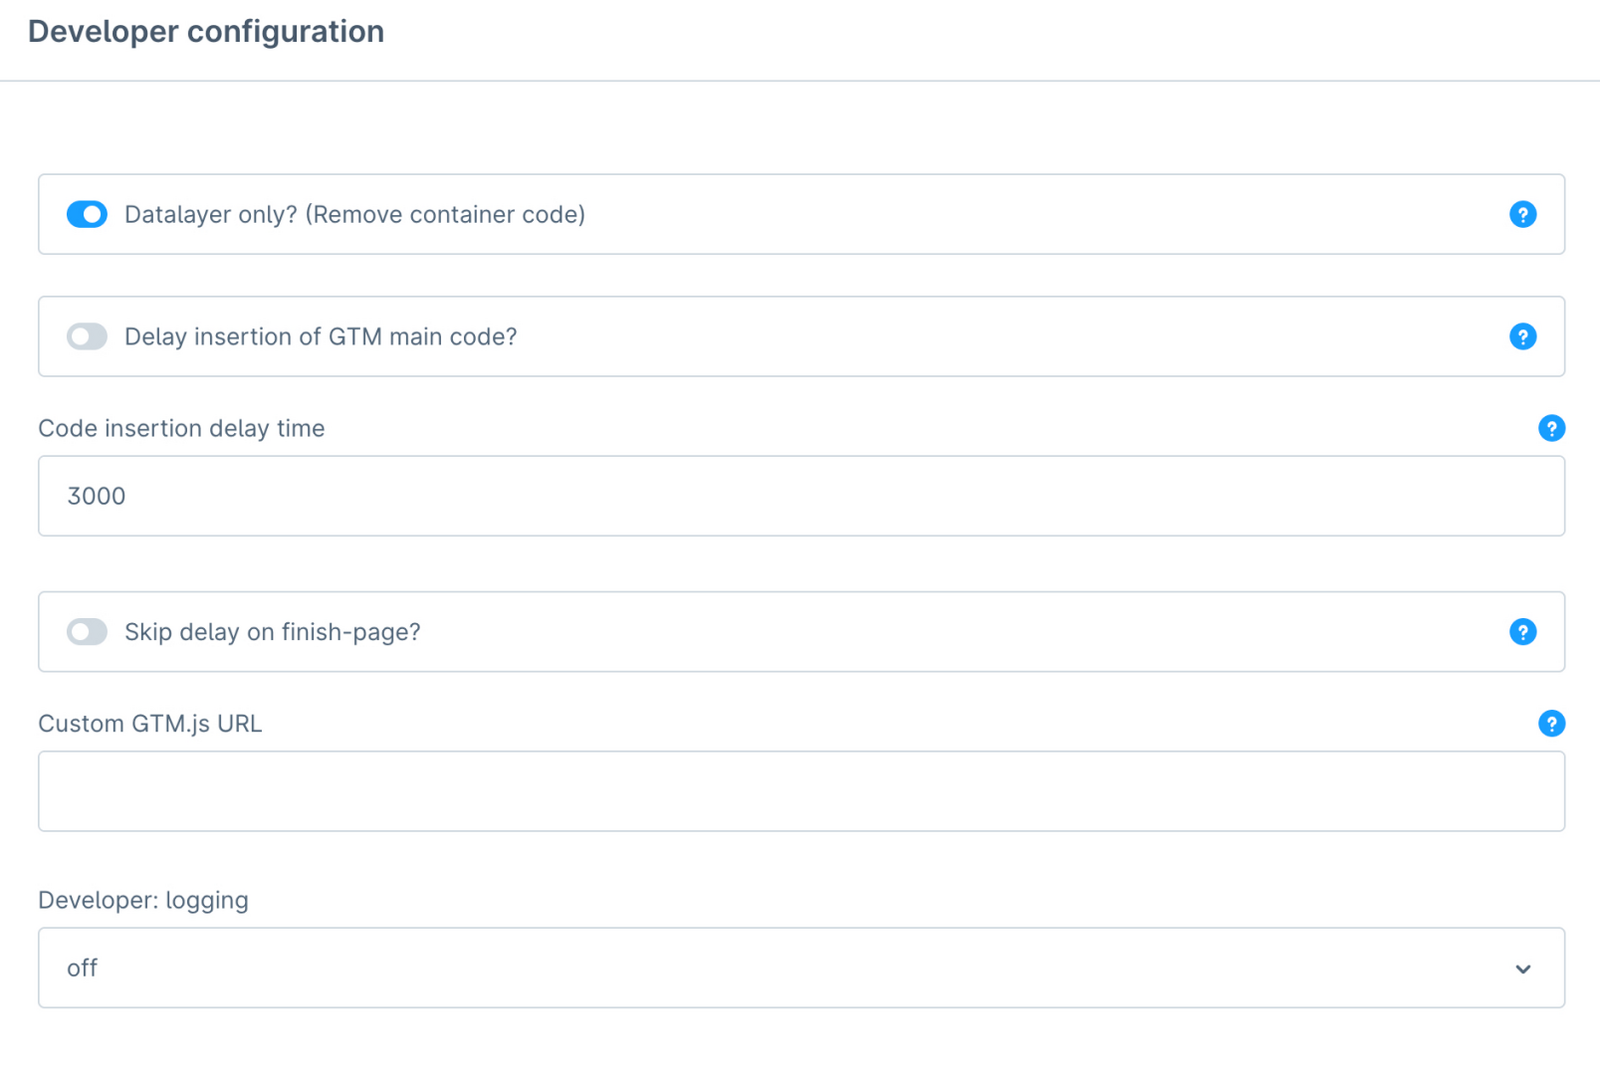Image resolution: width=1600 pixels, height=1077 pixels.
Task: Click the chevron arrow in logging select
Action: [1522, 969]
